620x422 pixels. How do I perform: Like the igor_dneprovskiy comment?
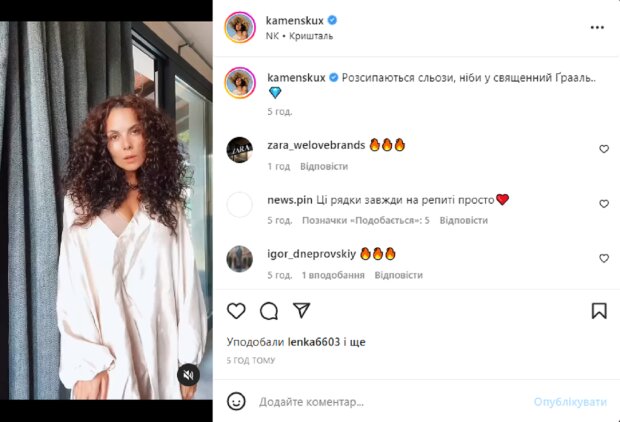coord(604,258)
